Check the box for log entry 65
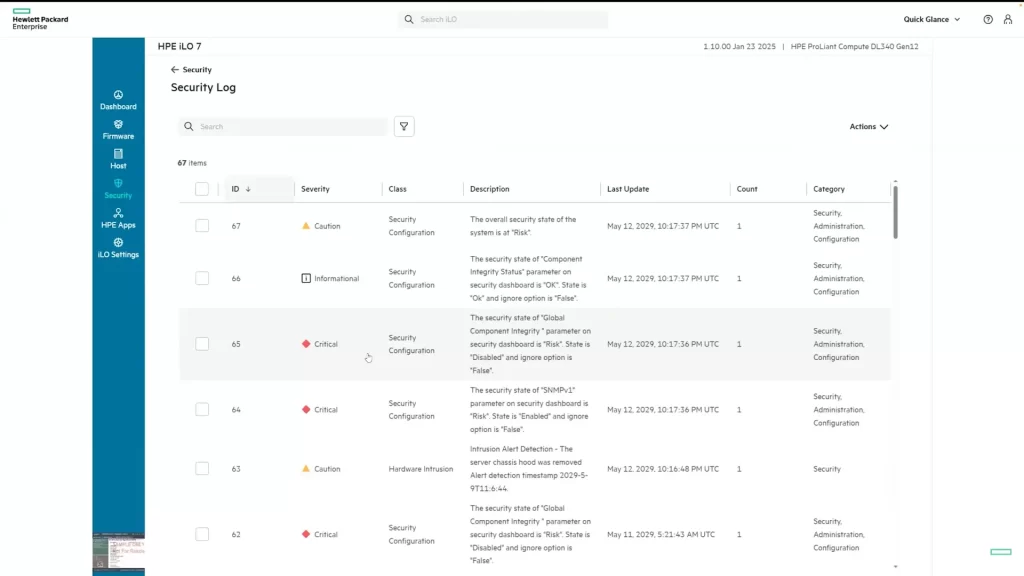 202,344
